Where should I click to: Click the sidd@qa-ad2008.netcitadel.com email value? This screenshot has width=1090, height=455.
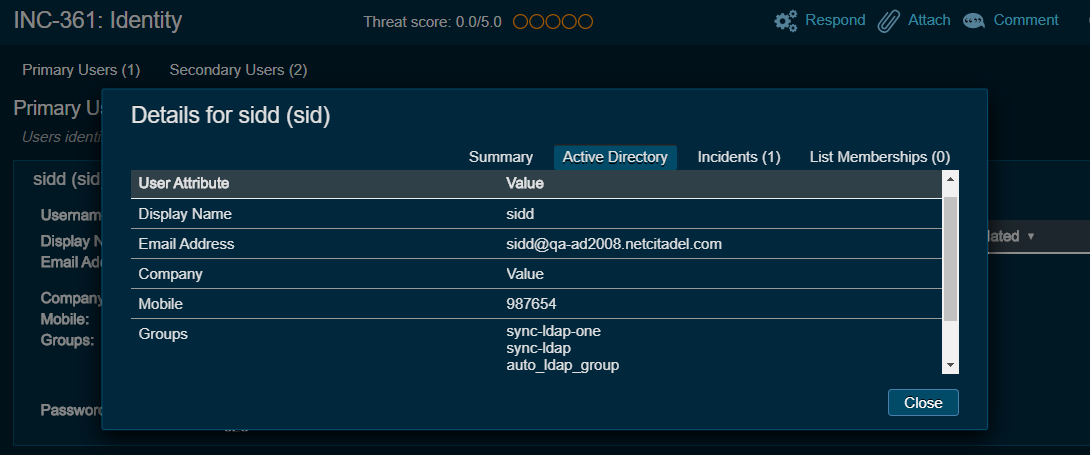[614, 244]
